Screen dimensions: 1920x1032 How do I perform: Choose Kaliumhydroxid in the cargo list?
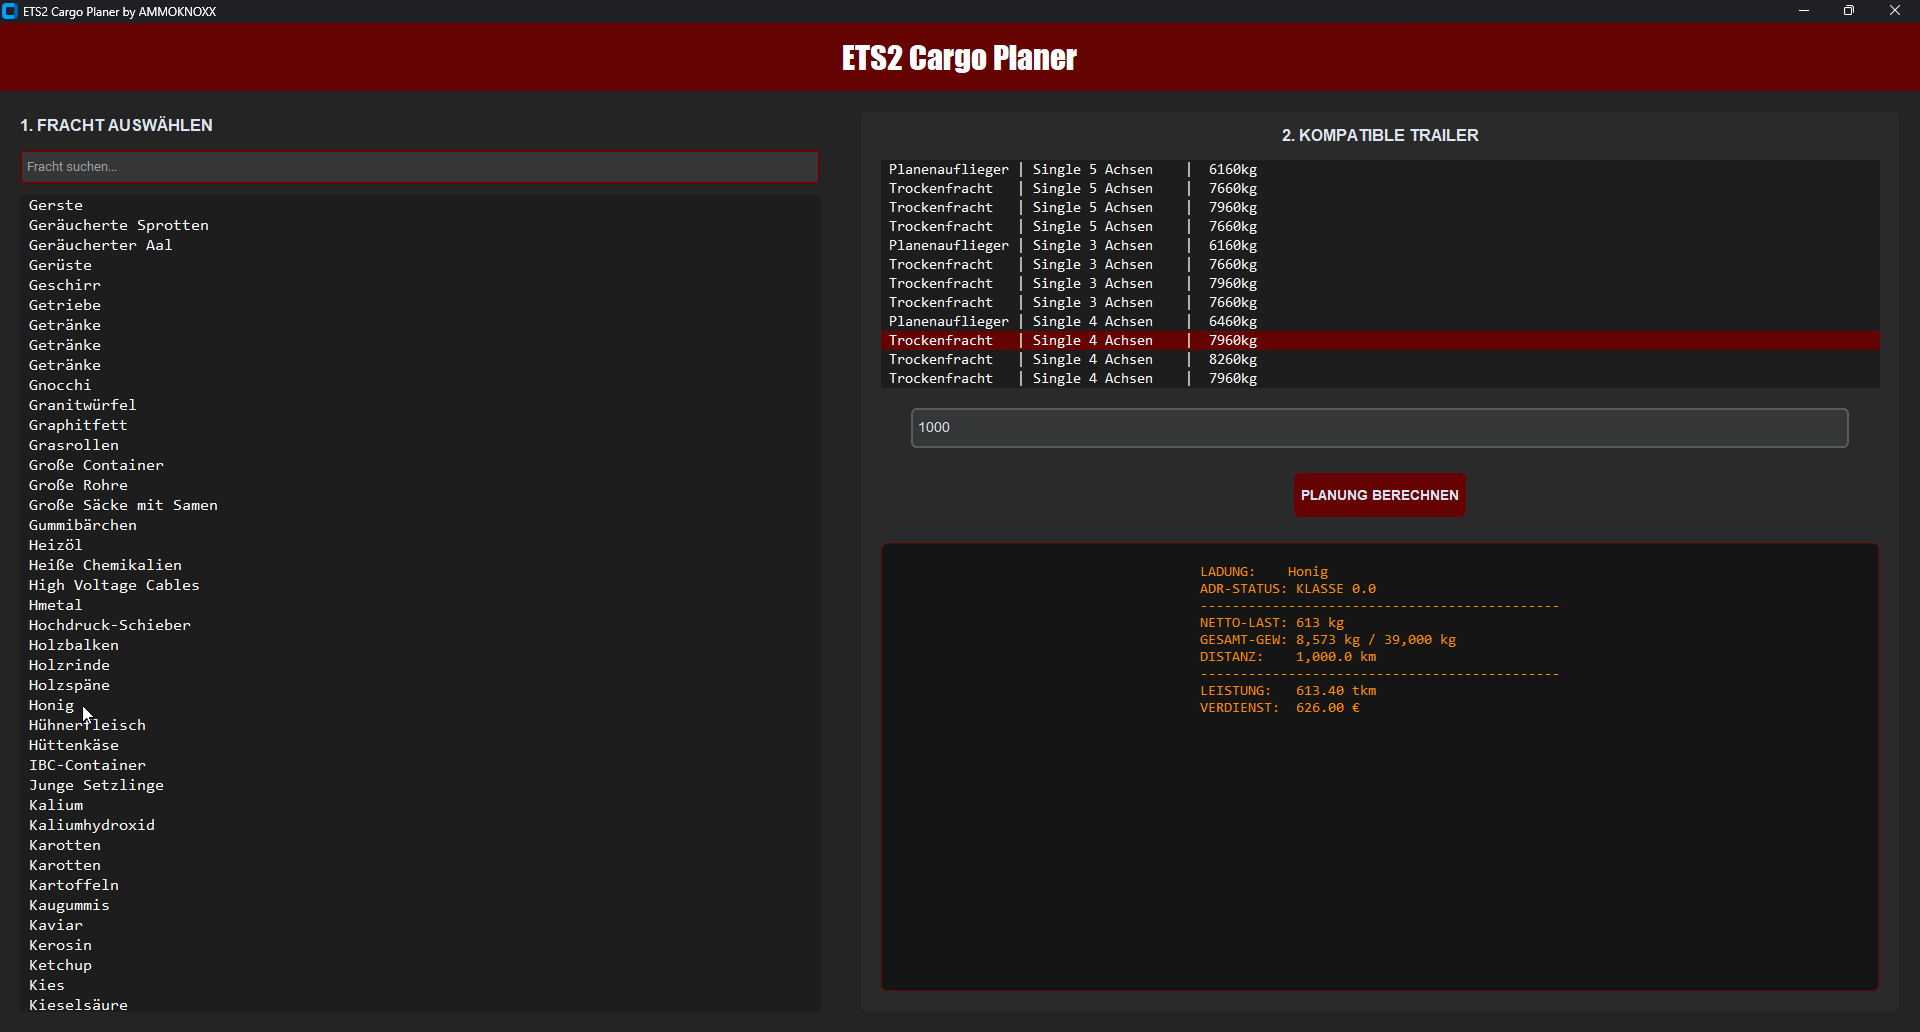(x=92, y=825)
